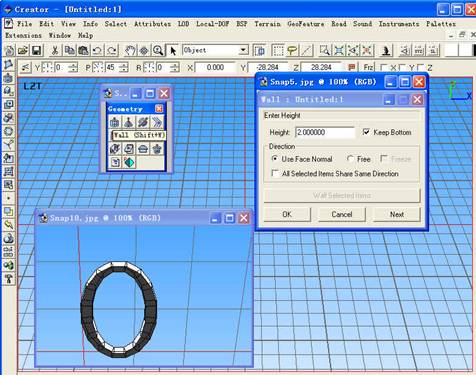Toggle the Keep Bottom checkbox

pyautogui.click(x=366, y=132)
